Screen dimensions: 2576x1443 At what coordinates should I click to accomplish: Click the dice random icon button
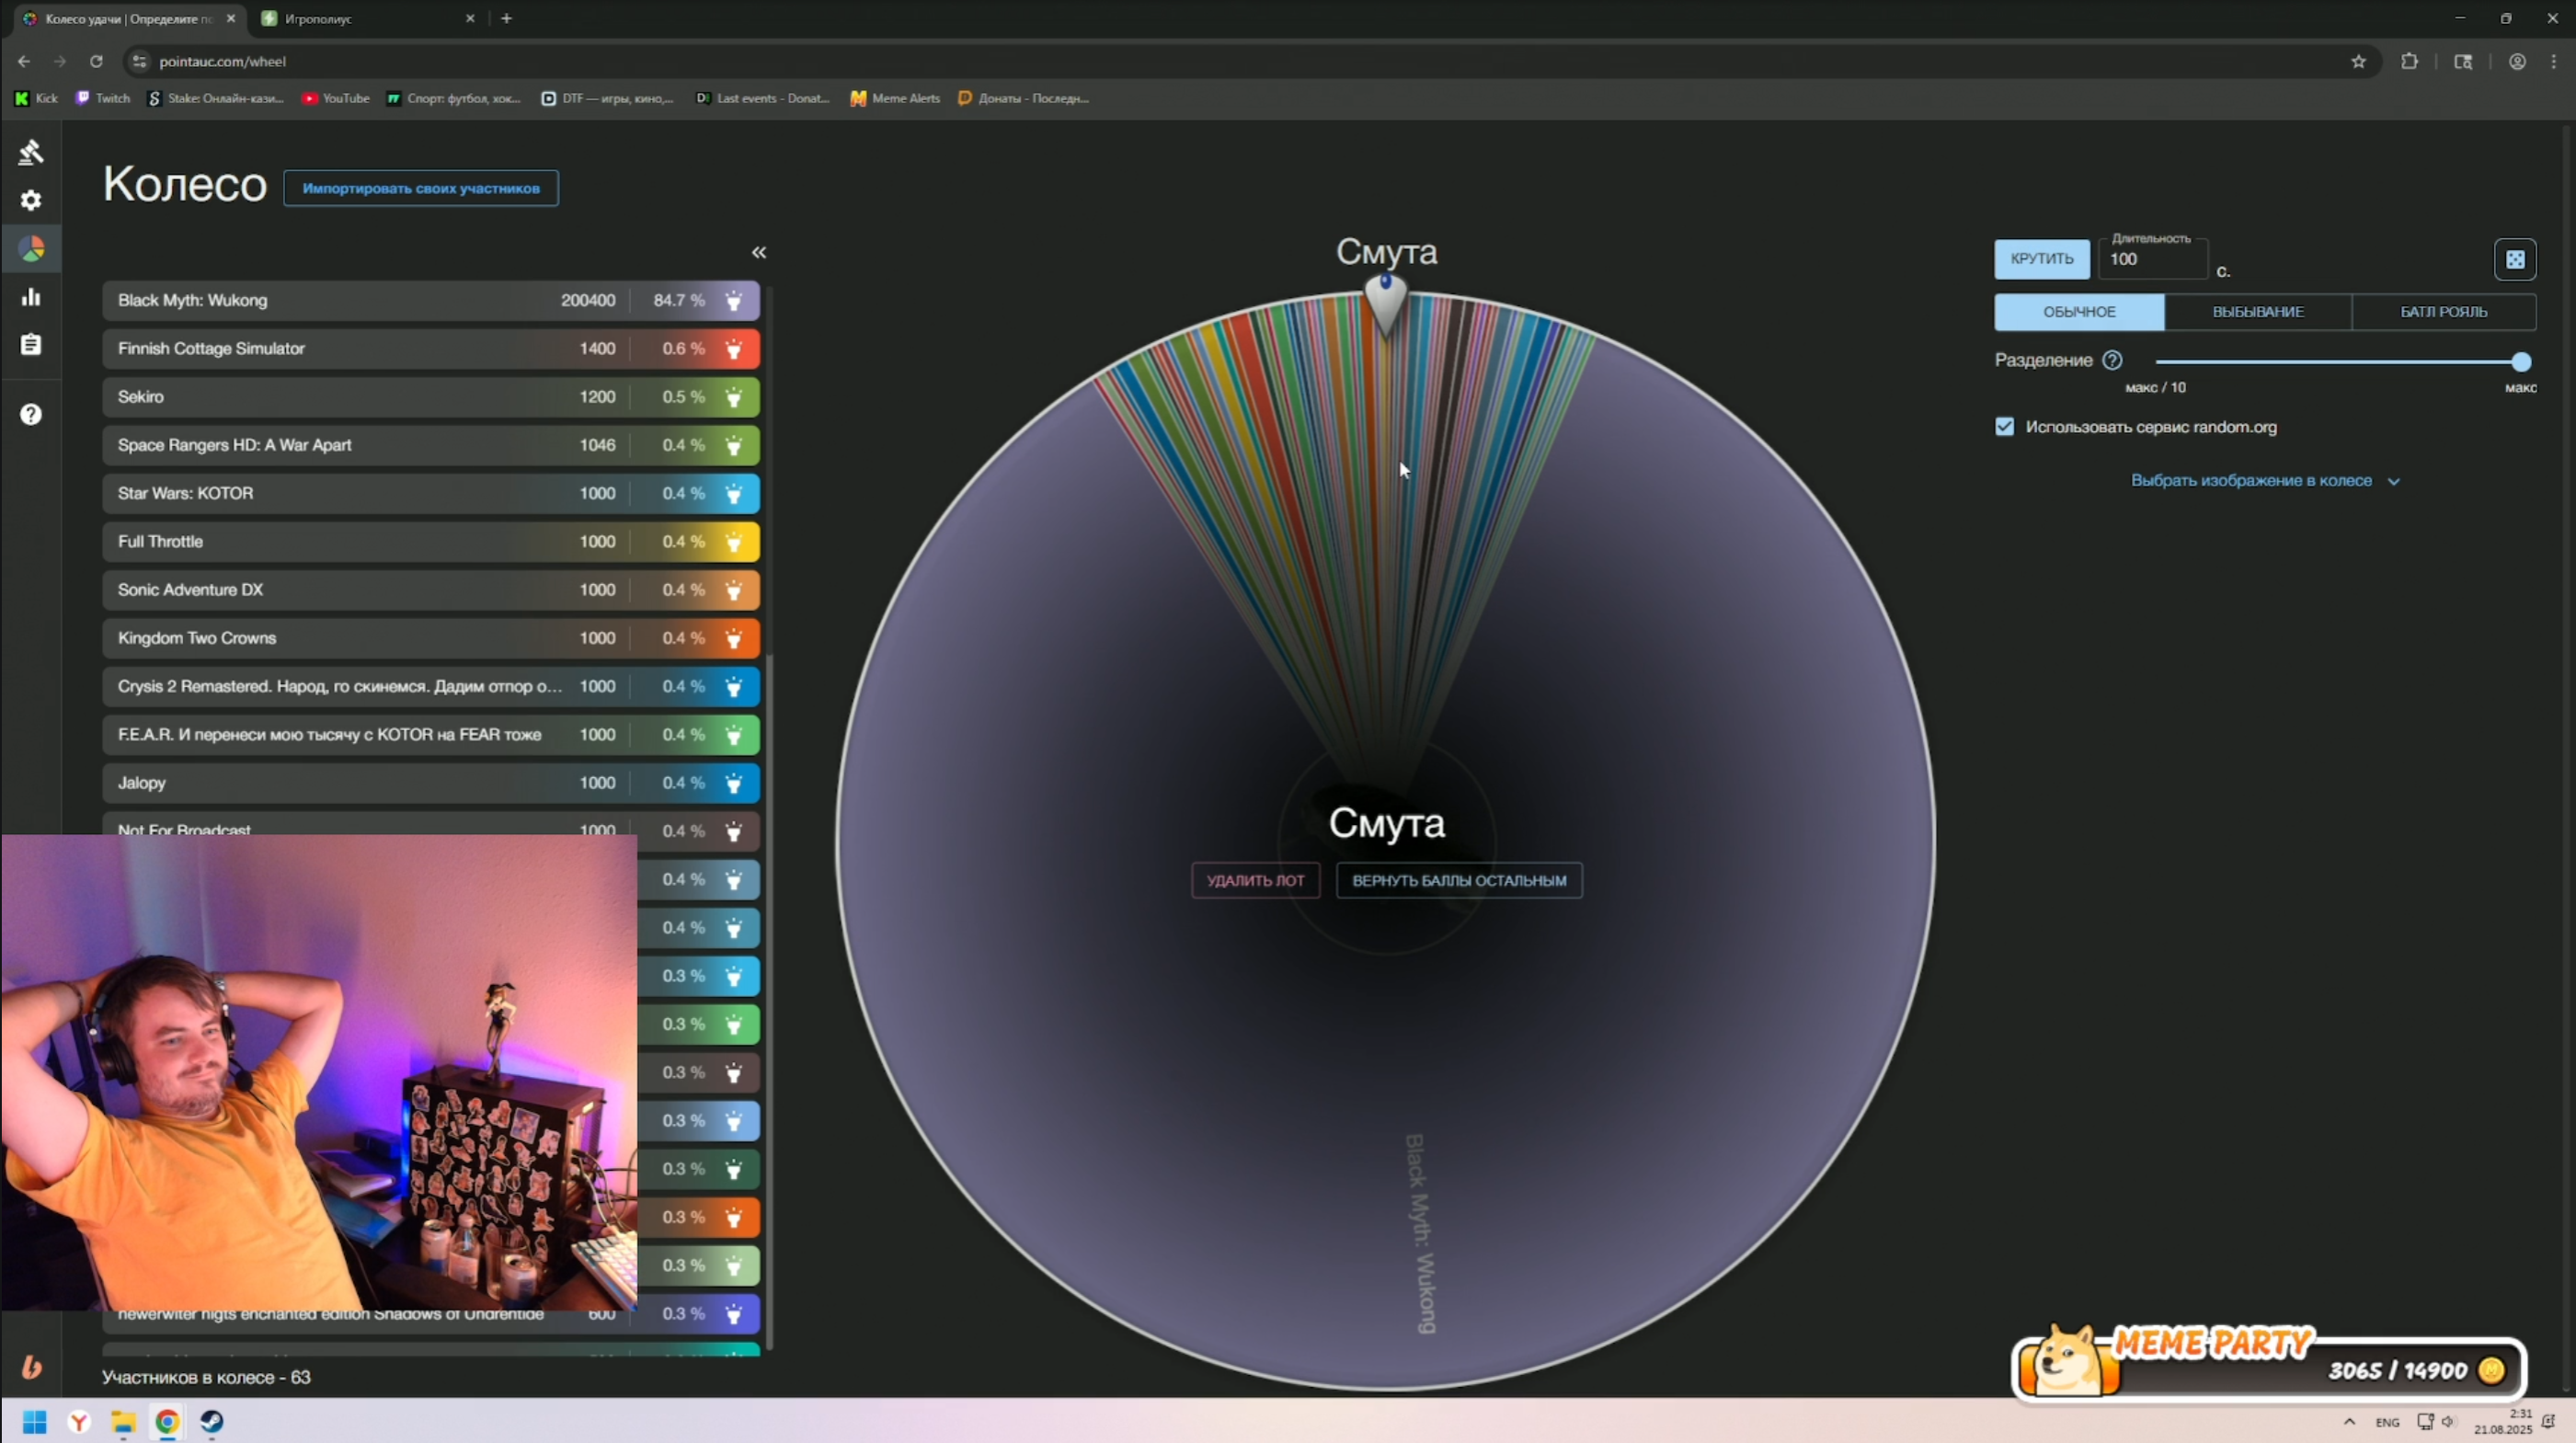[x=2514, y=260]
